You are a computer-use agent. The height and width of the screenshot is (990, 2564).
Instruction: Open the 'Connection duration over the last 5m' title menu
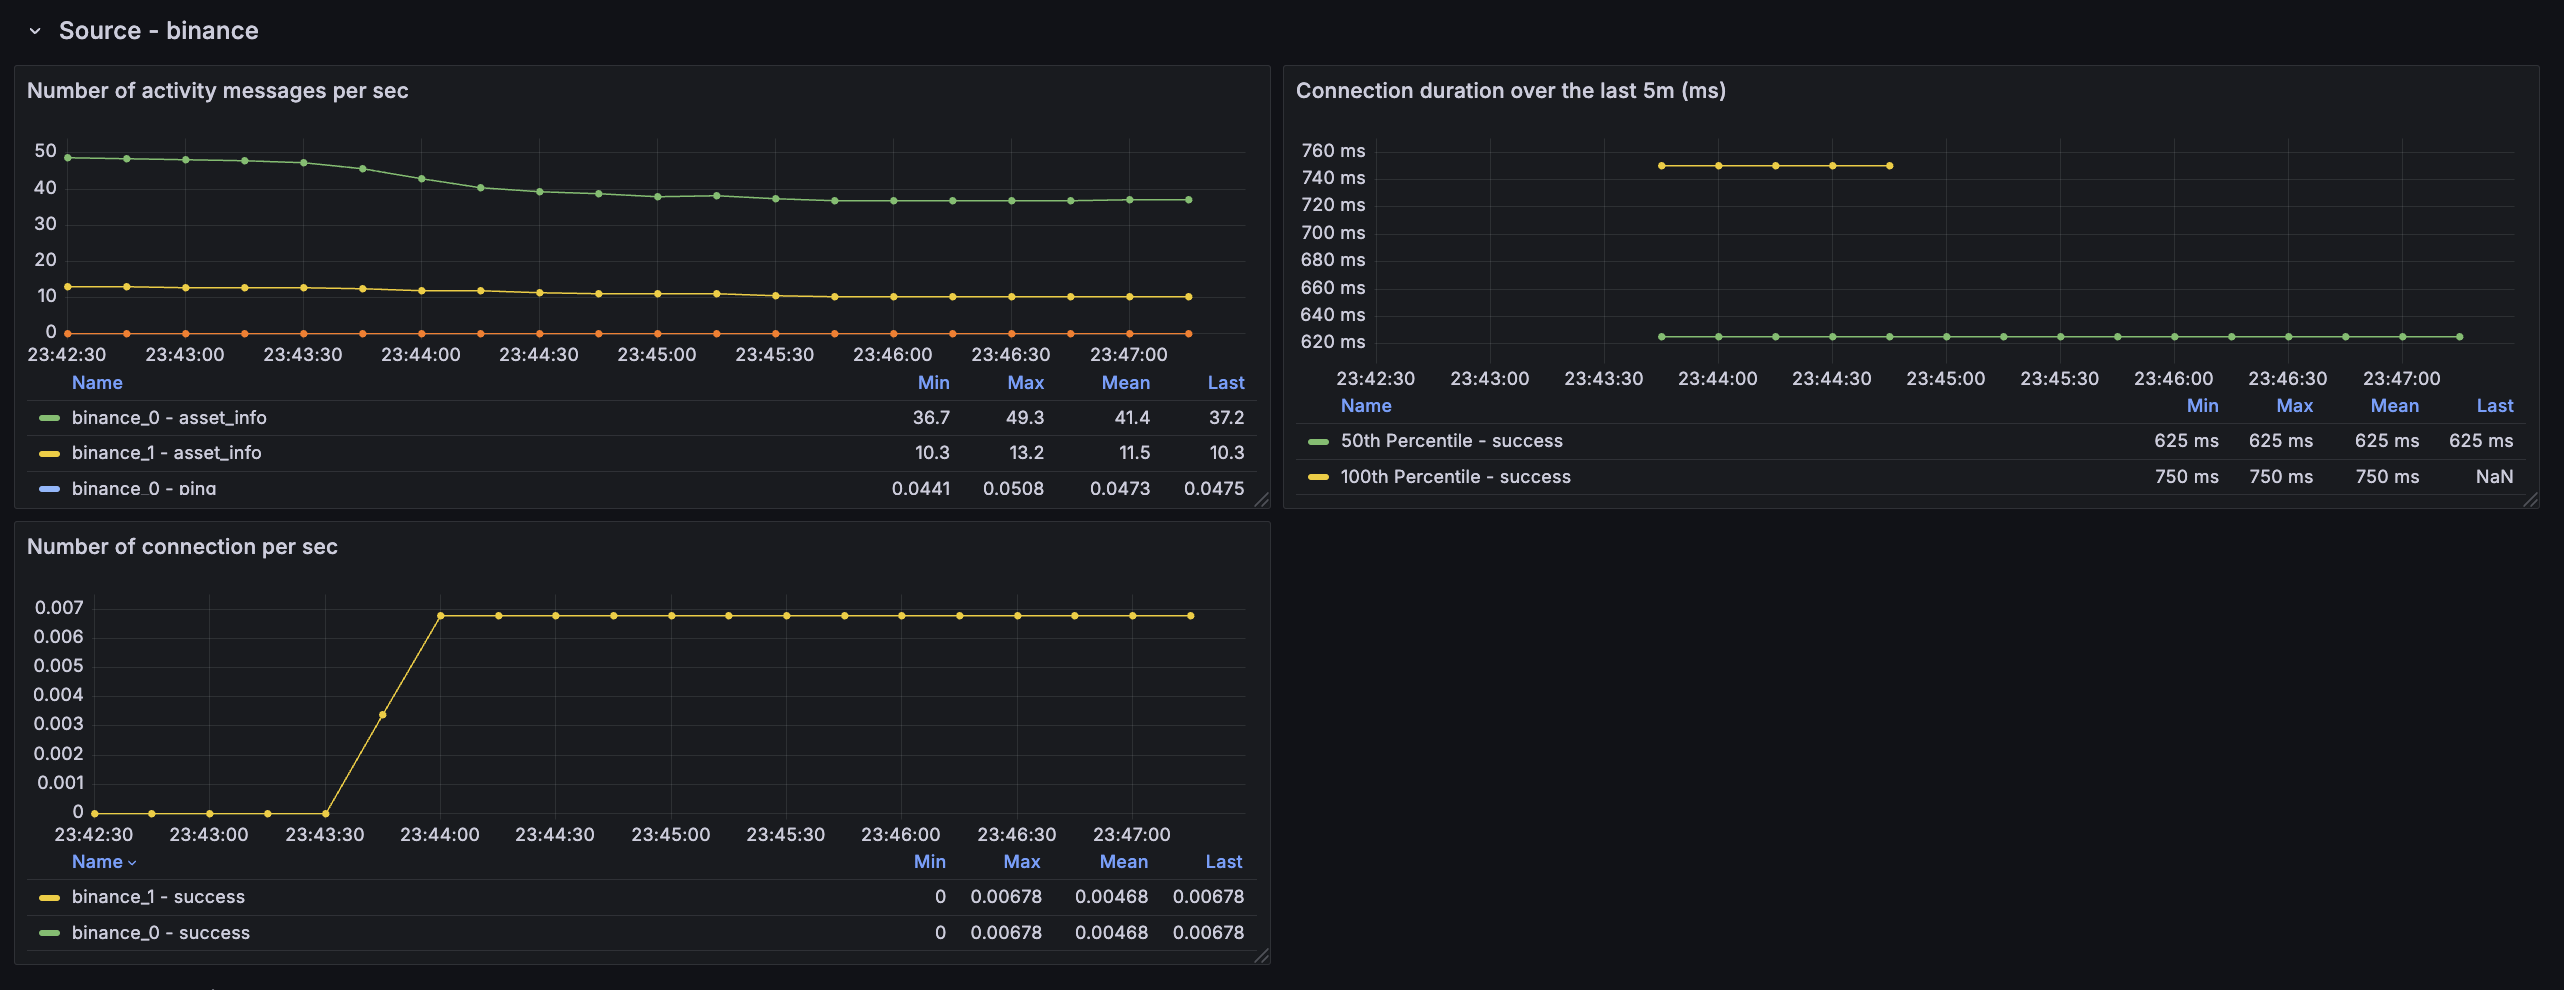tap(1510, 91)
